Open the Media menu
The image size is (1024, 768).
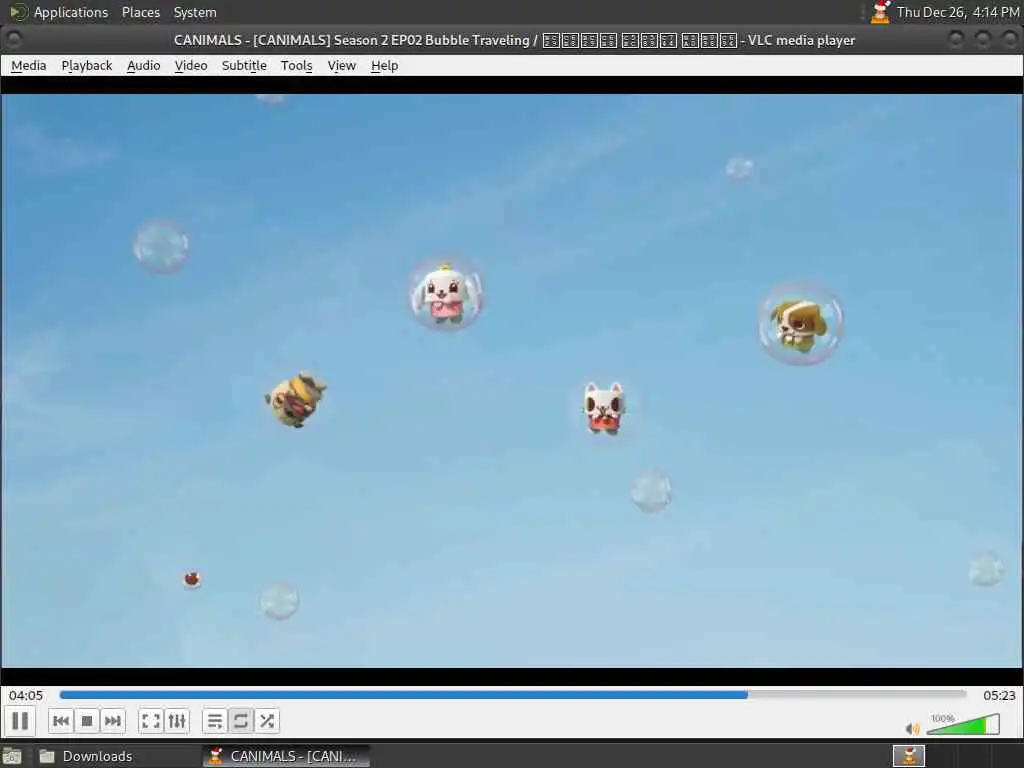click(x=29, y=65)
